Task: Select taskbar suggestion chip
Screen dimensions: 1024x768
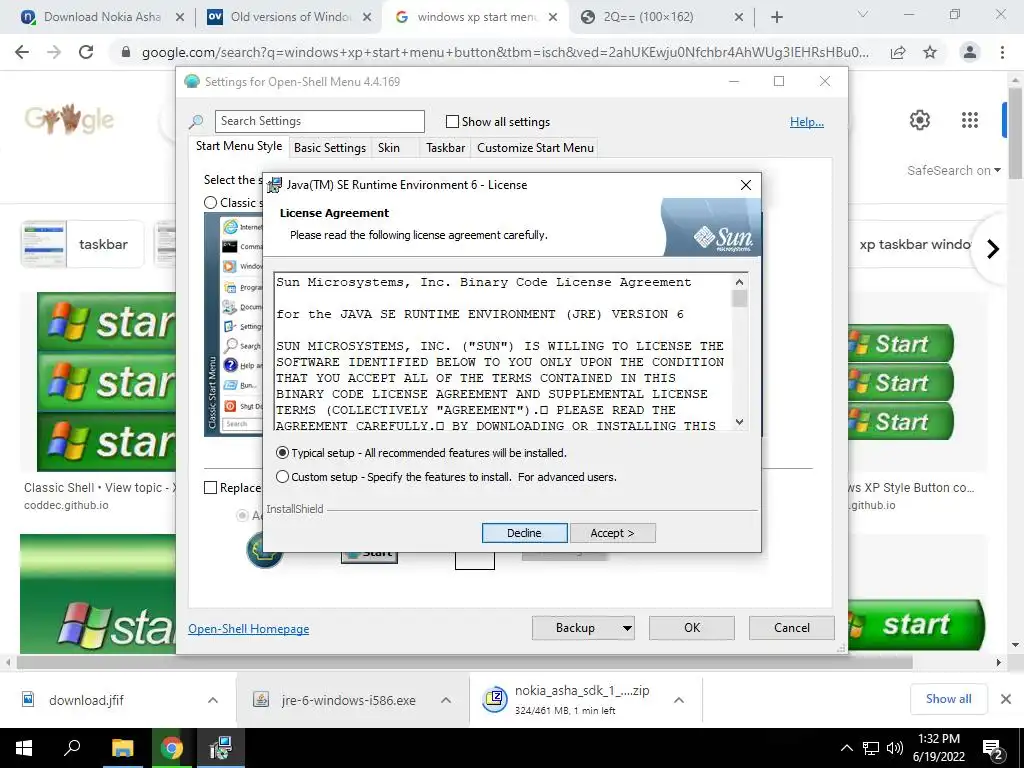Action: [x=82, y=244]
